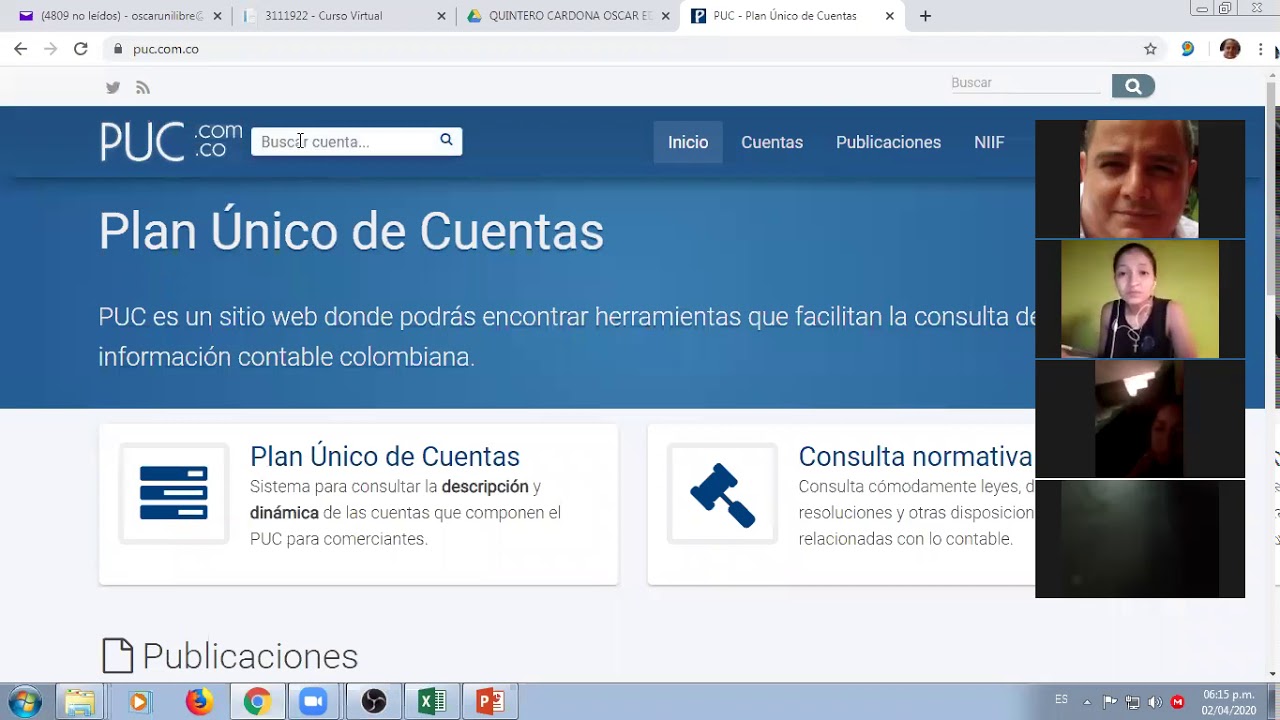Close the 3111922 - Curso Virtual tab
Viewport: 1280px width, 720px height.
[x=442, y=16]
